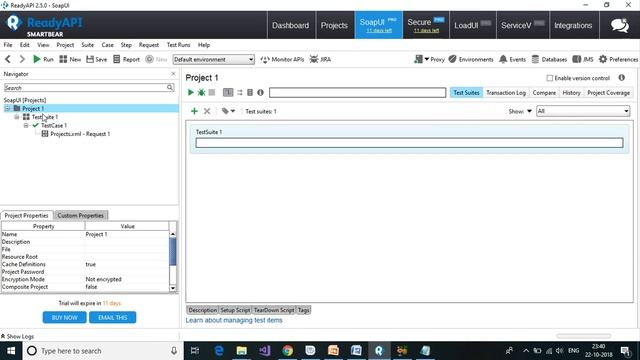This screenshot has height=360, width=640.
Task: Close the Navigator panel
Action: pyautogui.click(x=173, y=74)
